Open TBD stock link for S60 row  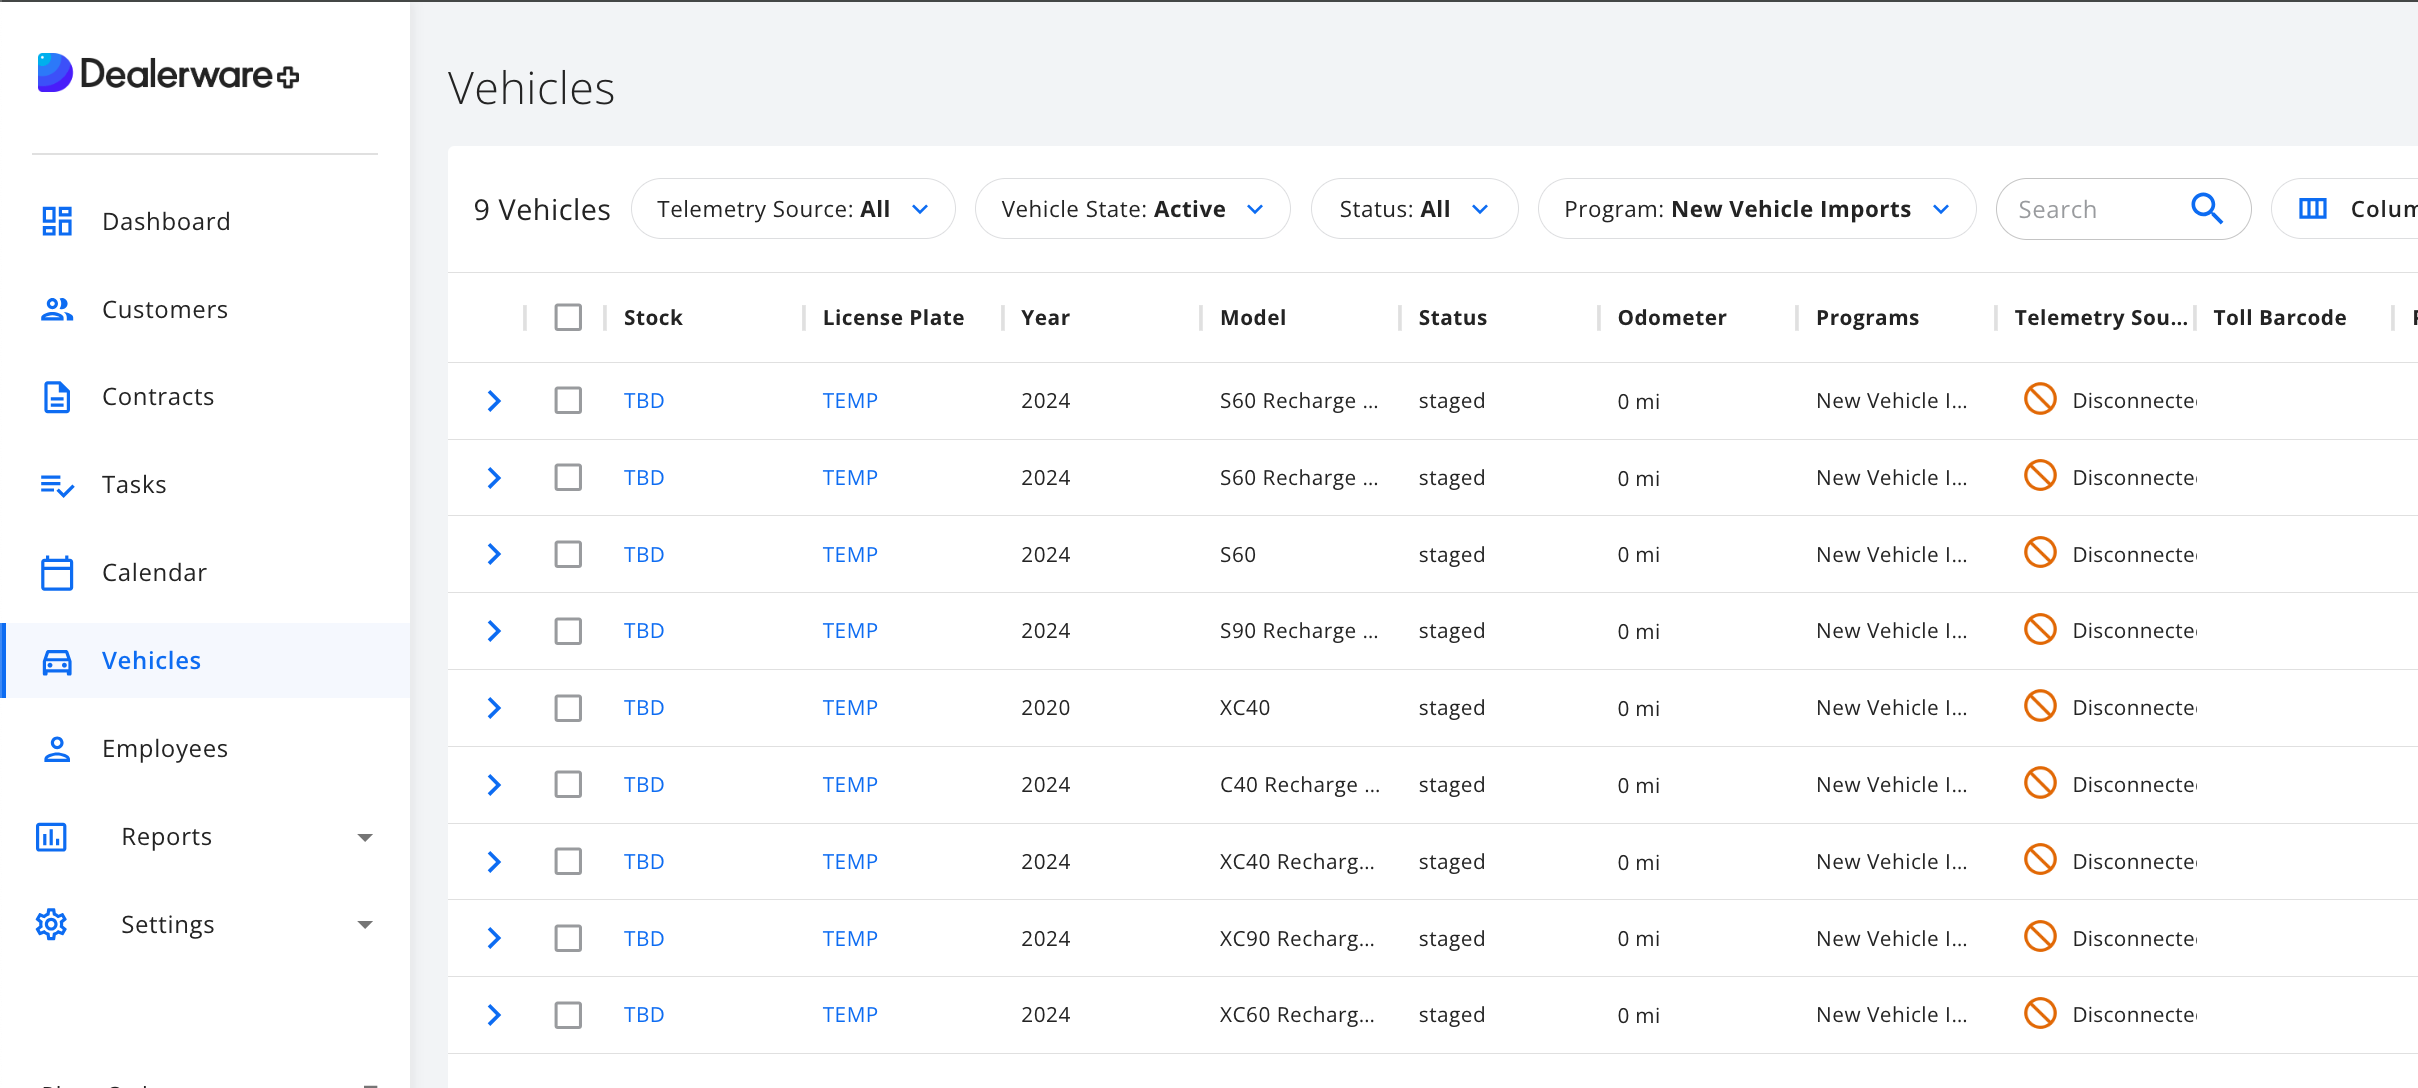pyautogui.click(x=644, y=554)
